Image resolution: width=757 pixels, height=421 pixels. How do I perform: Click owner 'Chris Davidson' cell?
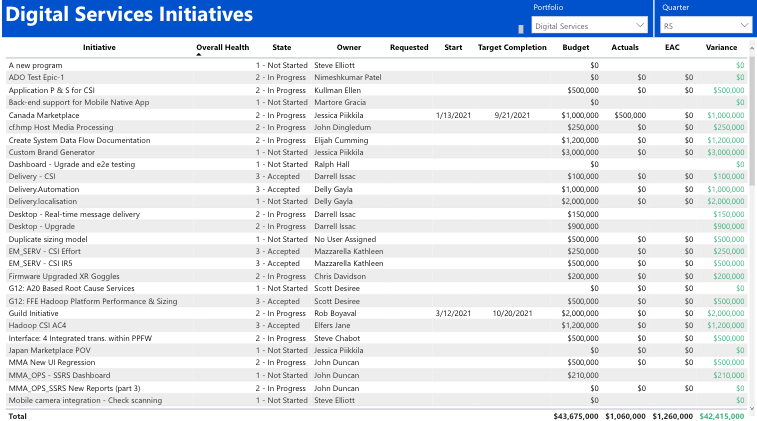pos(340,276)
